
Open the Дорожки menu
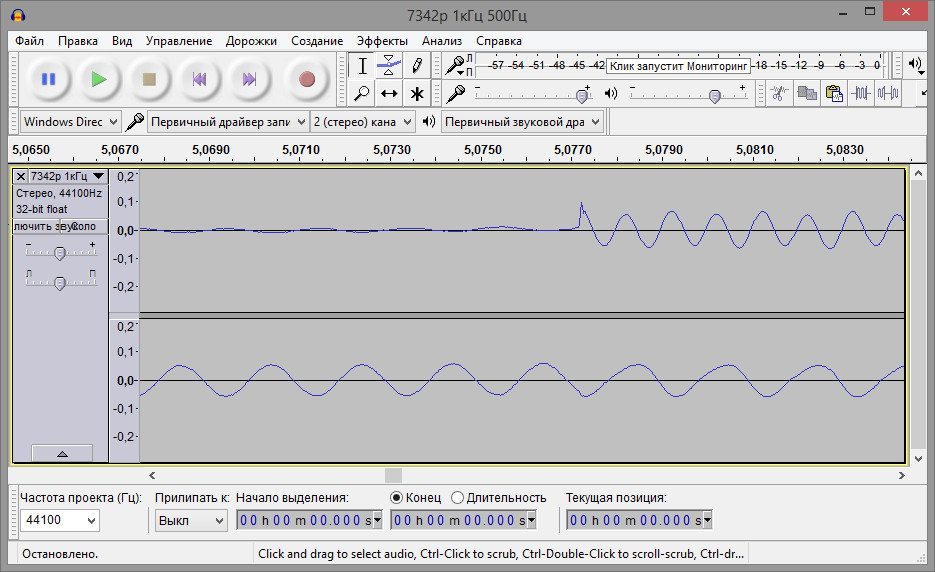(251, 41)
